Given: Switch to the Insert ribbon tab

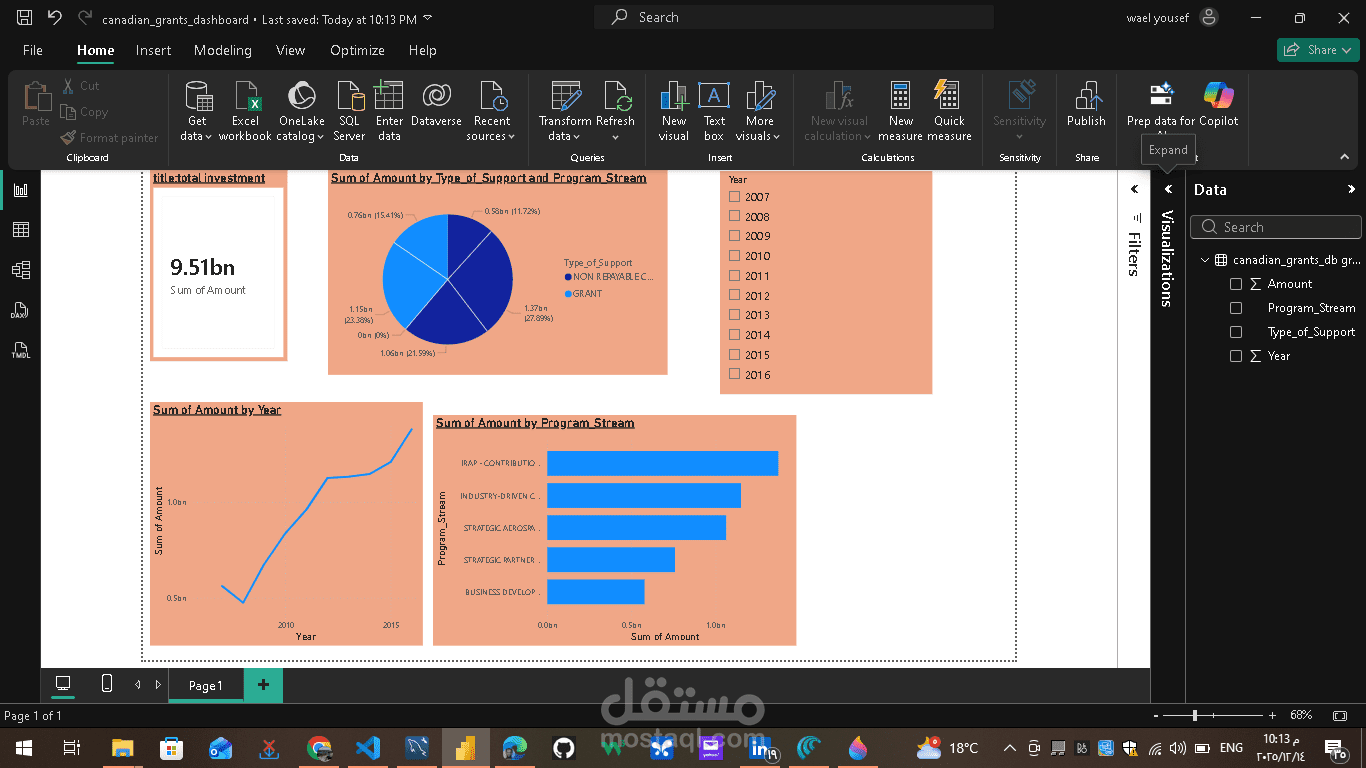Looking at the screenshot, I should (x=153, y=50).
